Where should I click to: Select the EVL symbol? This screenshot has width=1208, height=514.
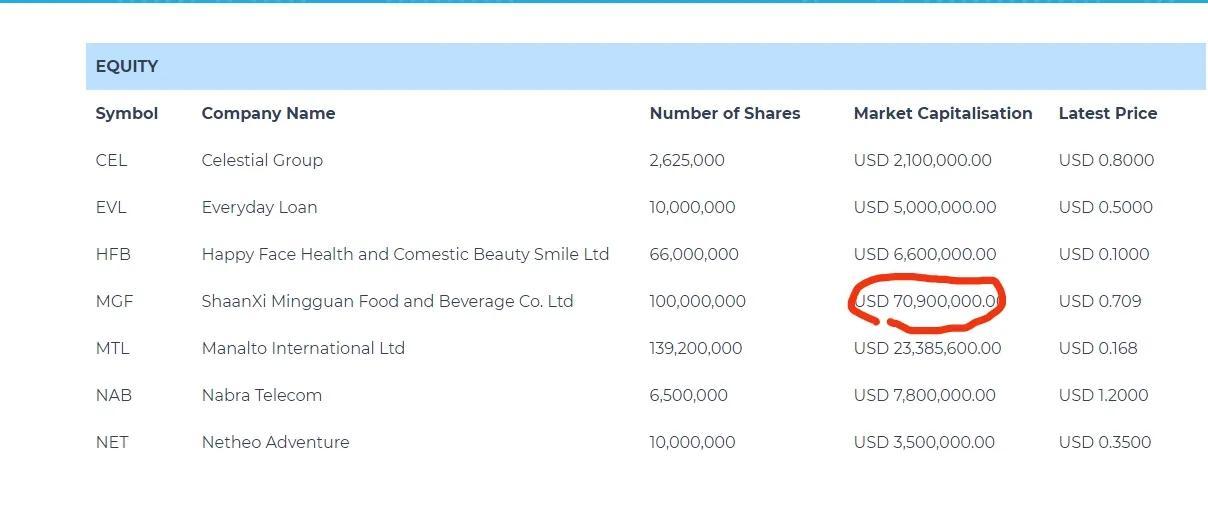(x=111, y=208)
